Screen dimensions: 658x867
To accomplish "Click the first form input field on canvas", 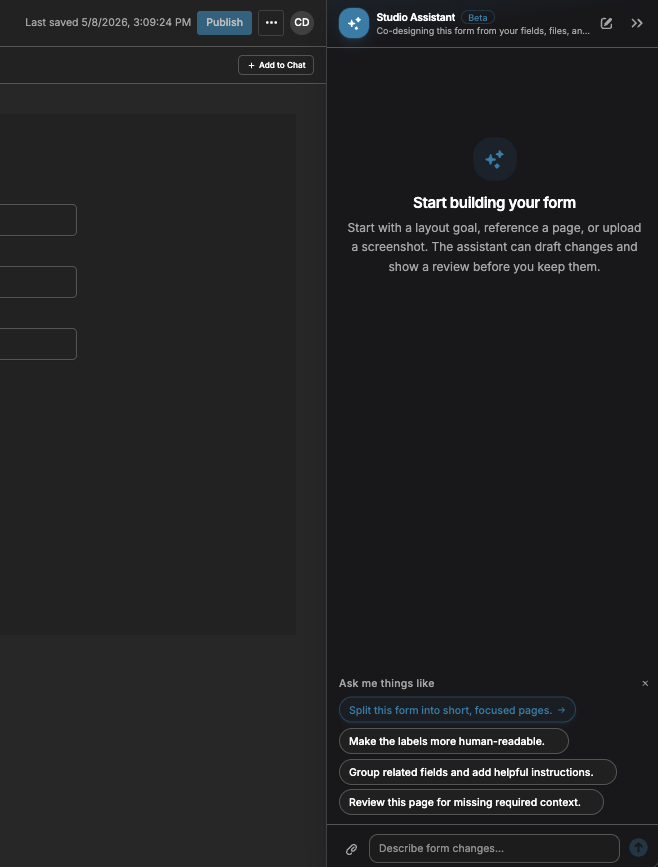I will coord(38,220).
